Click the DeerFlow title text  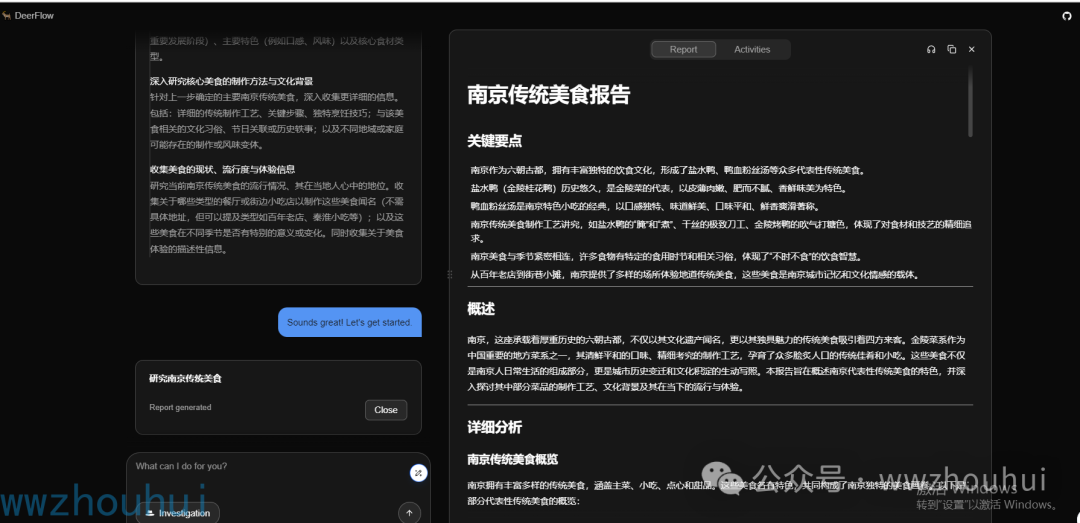[34, 16]
